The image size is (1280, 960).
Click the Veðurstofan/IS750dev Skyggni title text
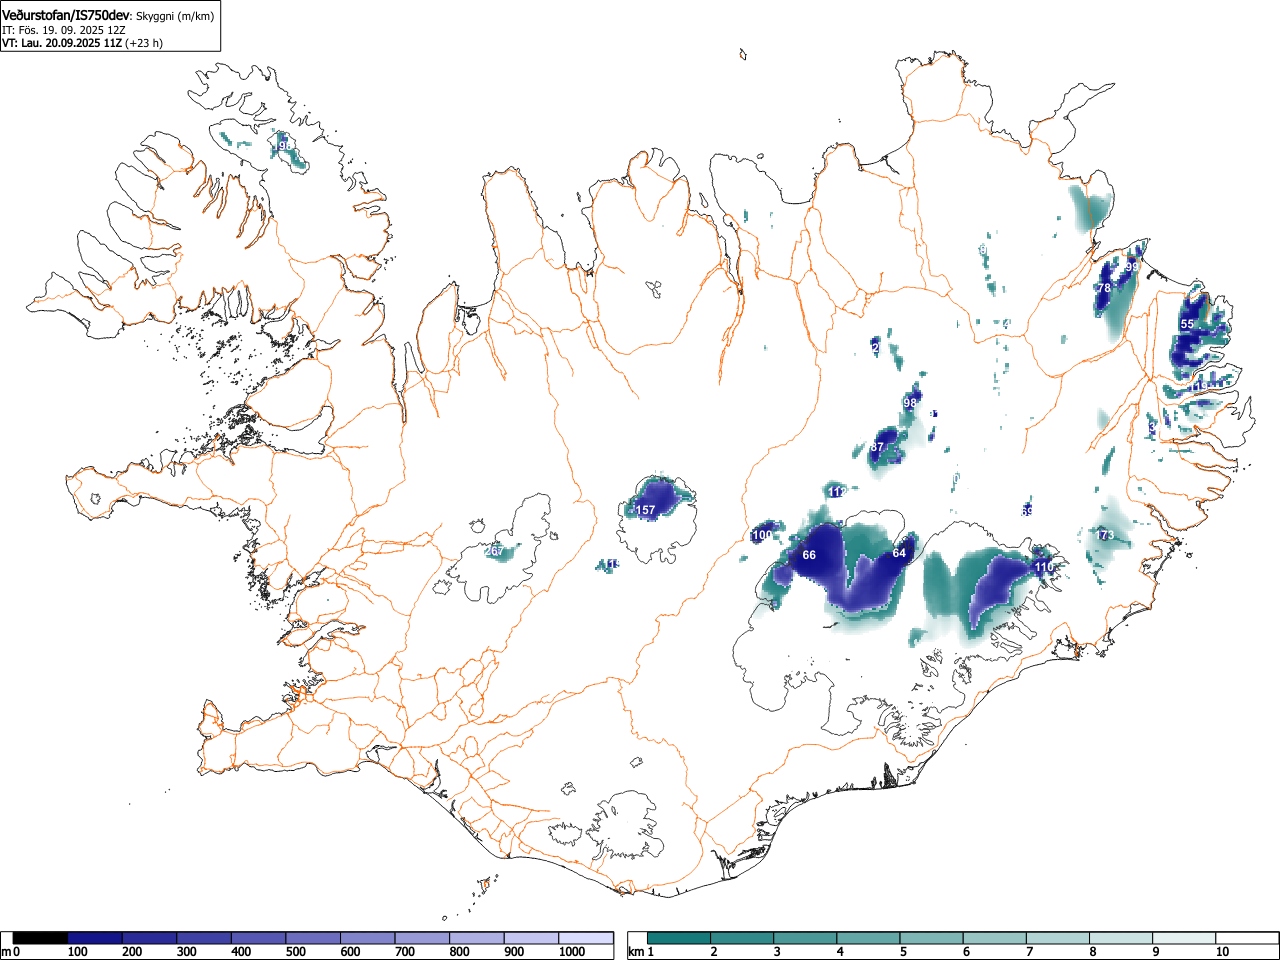(x=108, y=15)
